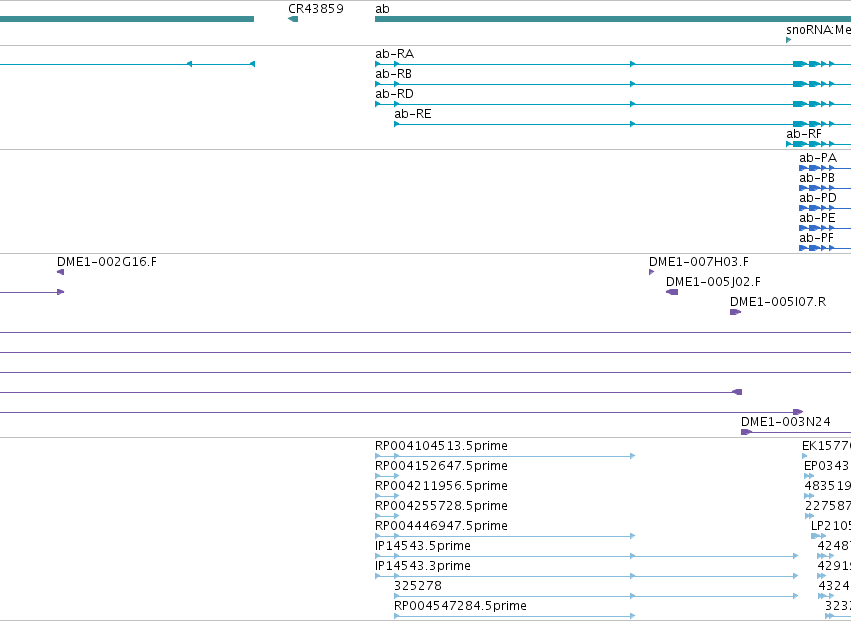The width and height of the screenshot is (851, 621).
Task: Click the 227587 alignment label
Action: 828,506
